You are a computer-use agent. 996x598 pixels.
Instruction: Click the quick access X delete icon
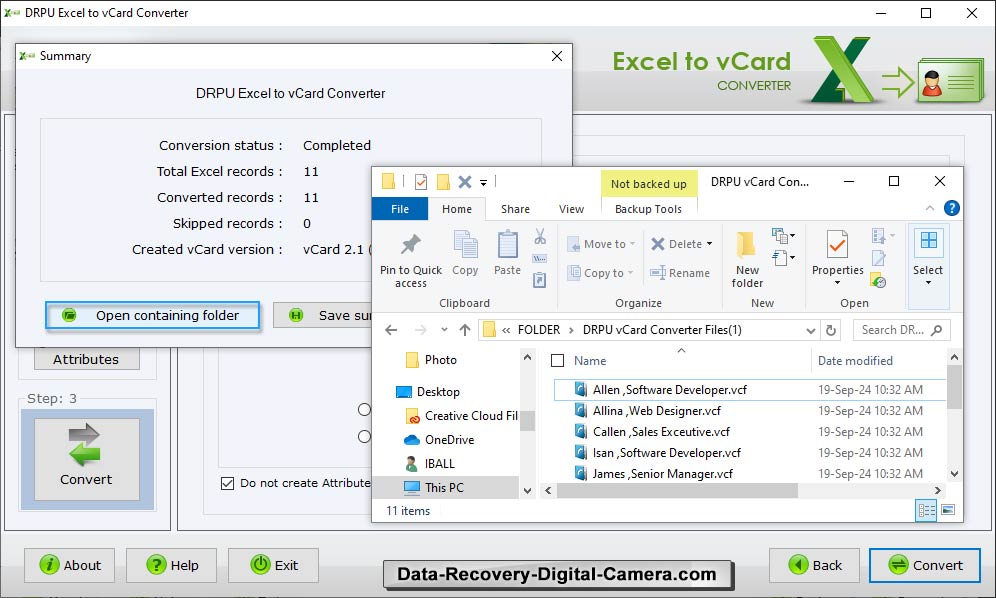464,182
